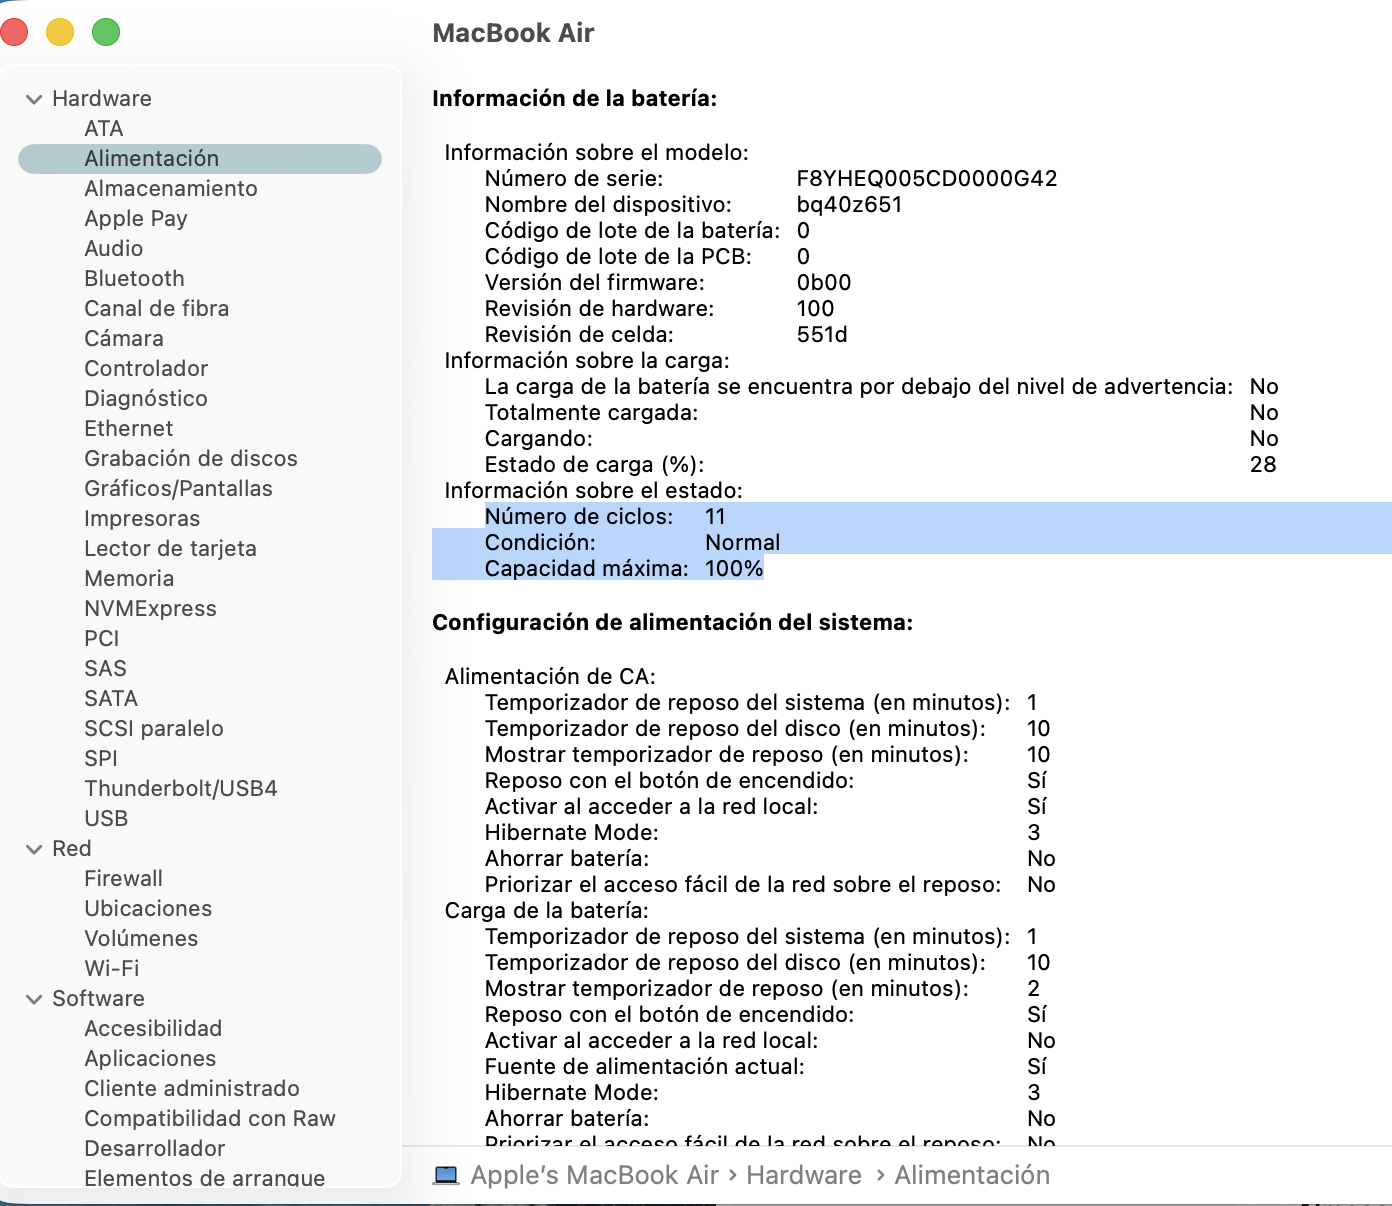Select the USB sidebar item
The image size is (1392, 1206).
pos(106,818)
